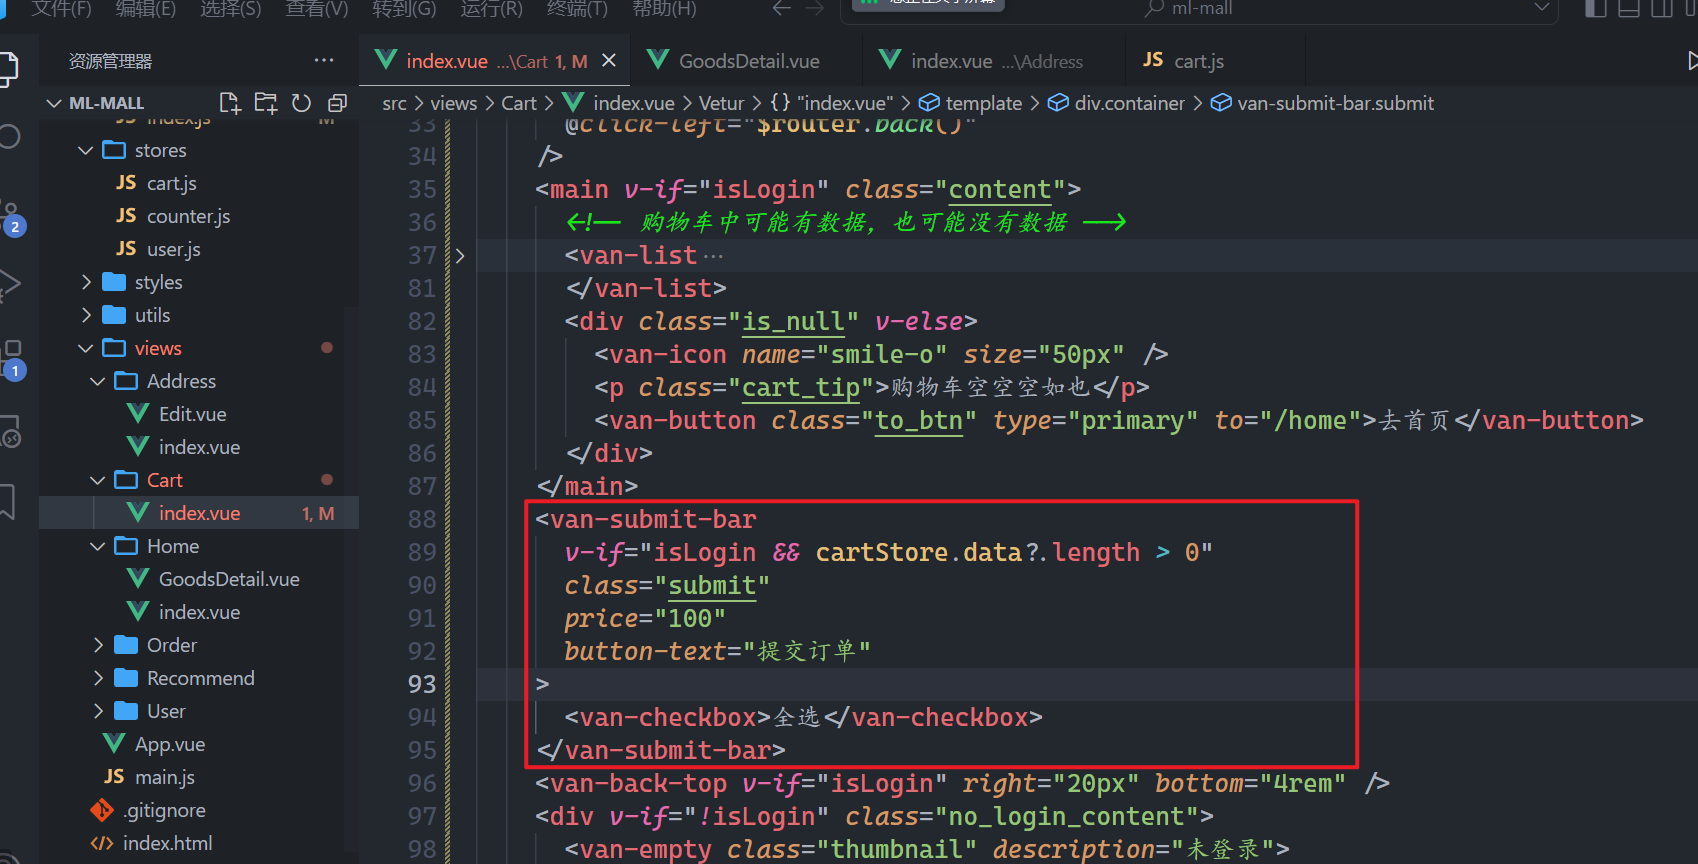
Task: Open the 终端(T) menu
Action: pos(577,9)
